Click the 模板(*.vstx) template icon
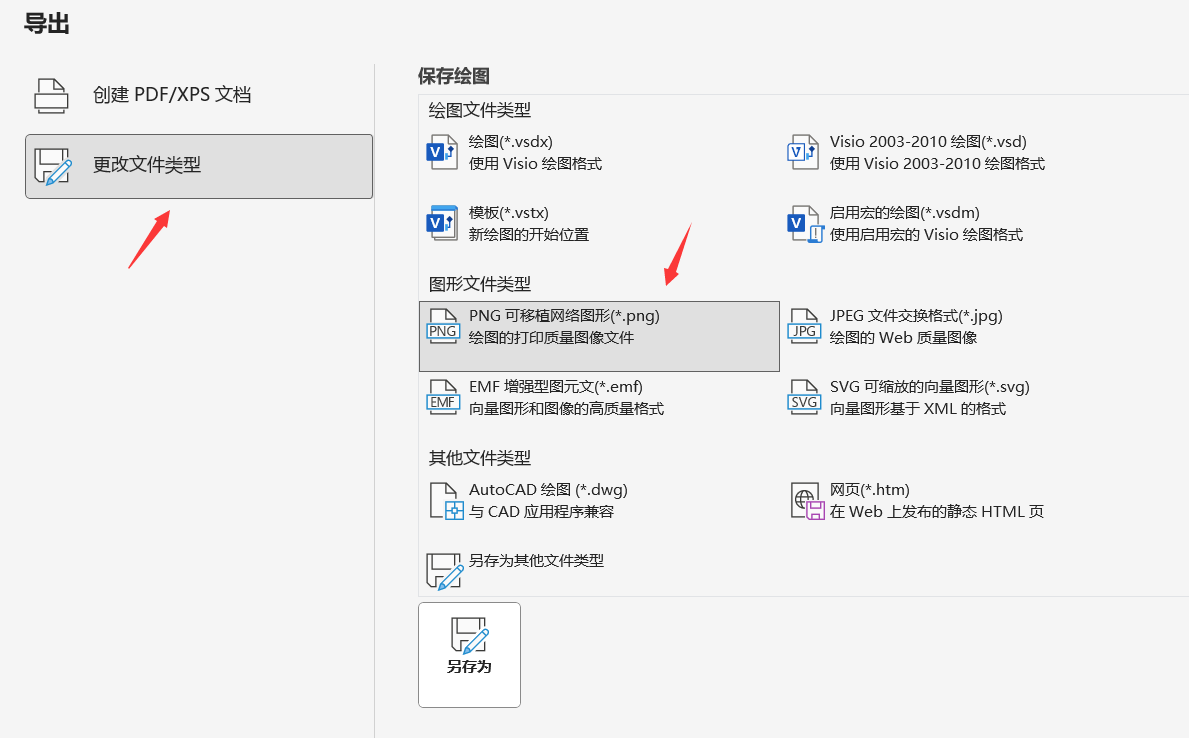This screenshot has height=738, width=1189. point(442,223)
